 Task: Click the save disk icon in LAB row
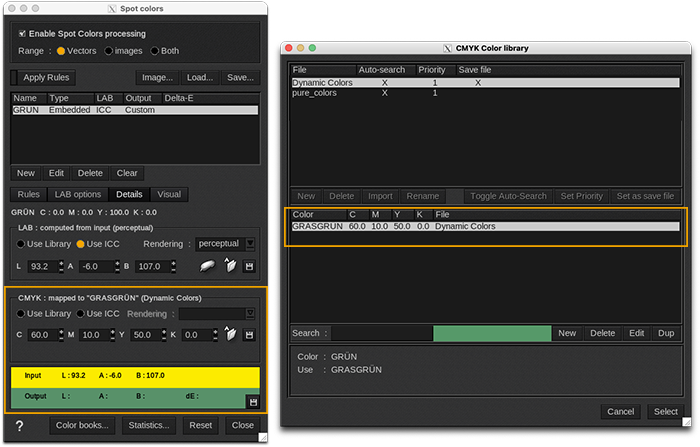click(248, 267)
